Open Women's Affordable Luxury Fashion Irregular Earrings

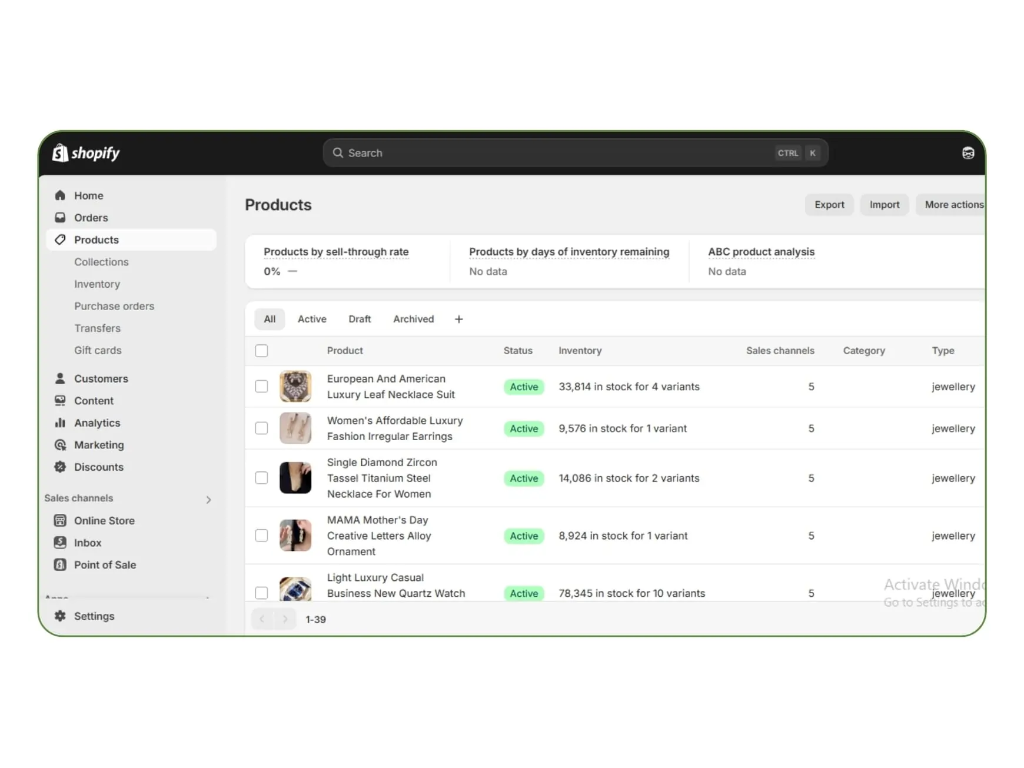pyautogui.click(x=395, y=428)
